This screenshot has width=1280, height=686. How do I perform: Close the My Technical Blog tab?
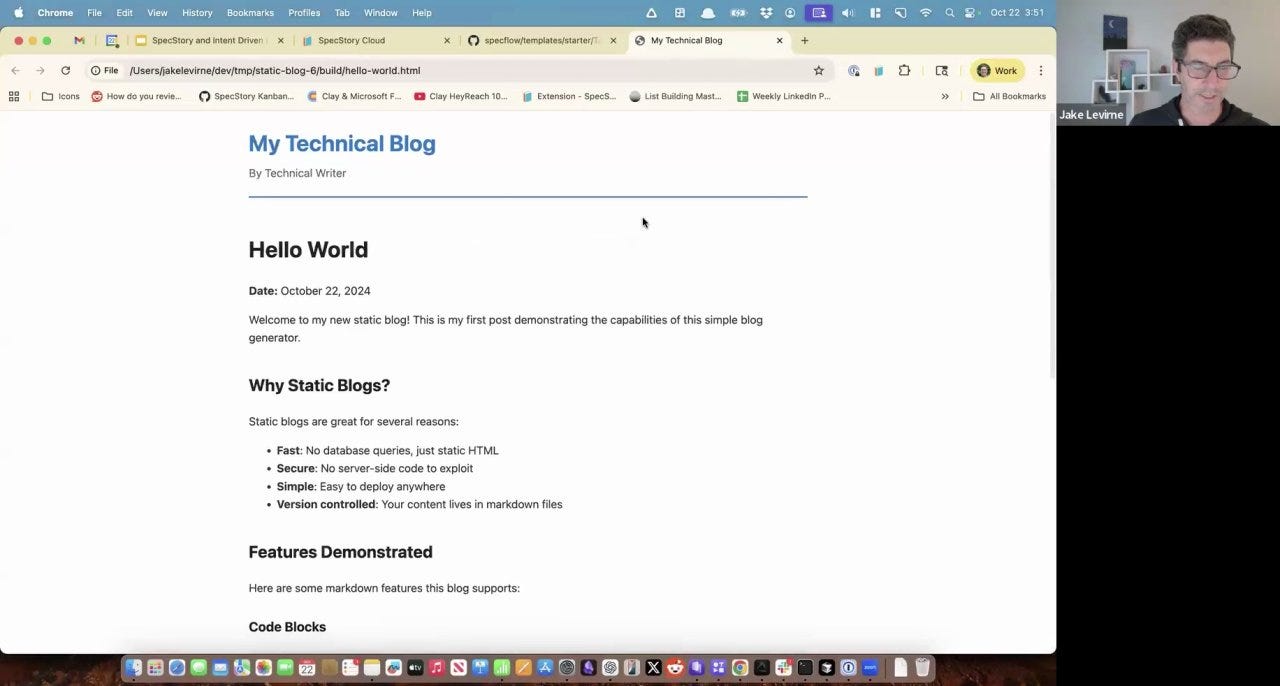pyautogui.click(x=780, y=40)
